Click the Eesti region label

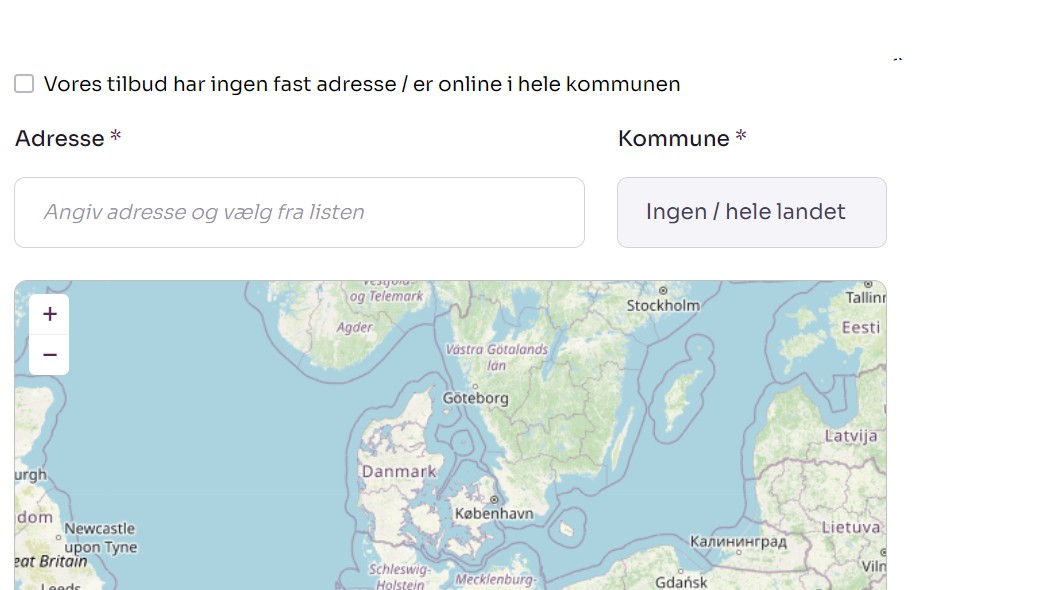coord(862,327)
